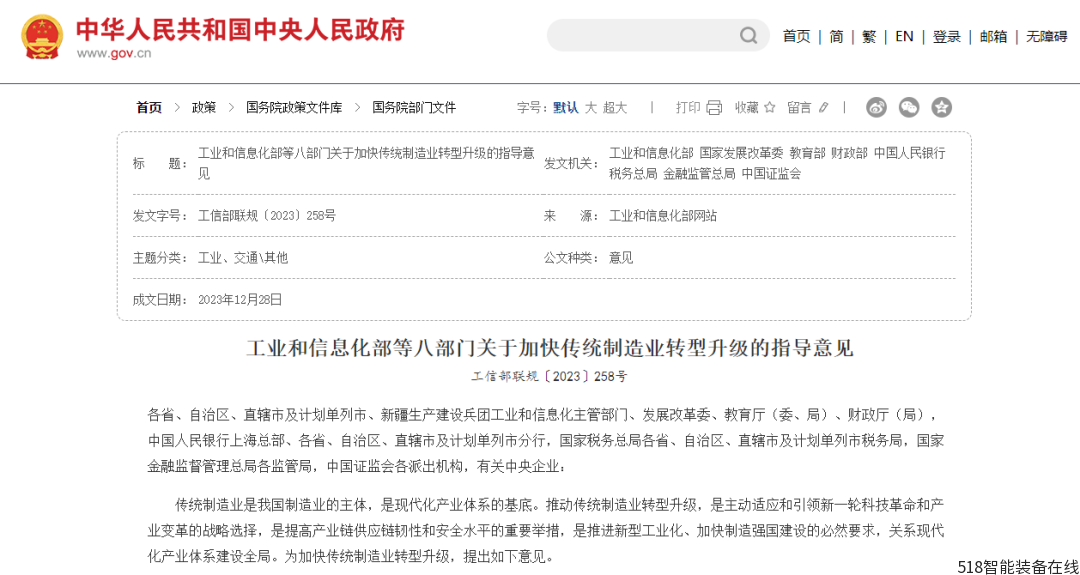Click the national emblem logo

point(42,36)
